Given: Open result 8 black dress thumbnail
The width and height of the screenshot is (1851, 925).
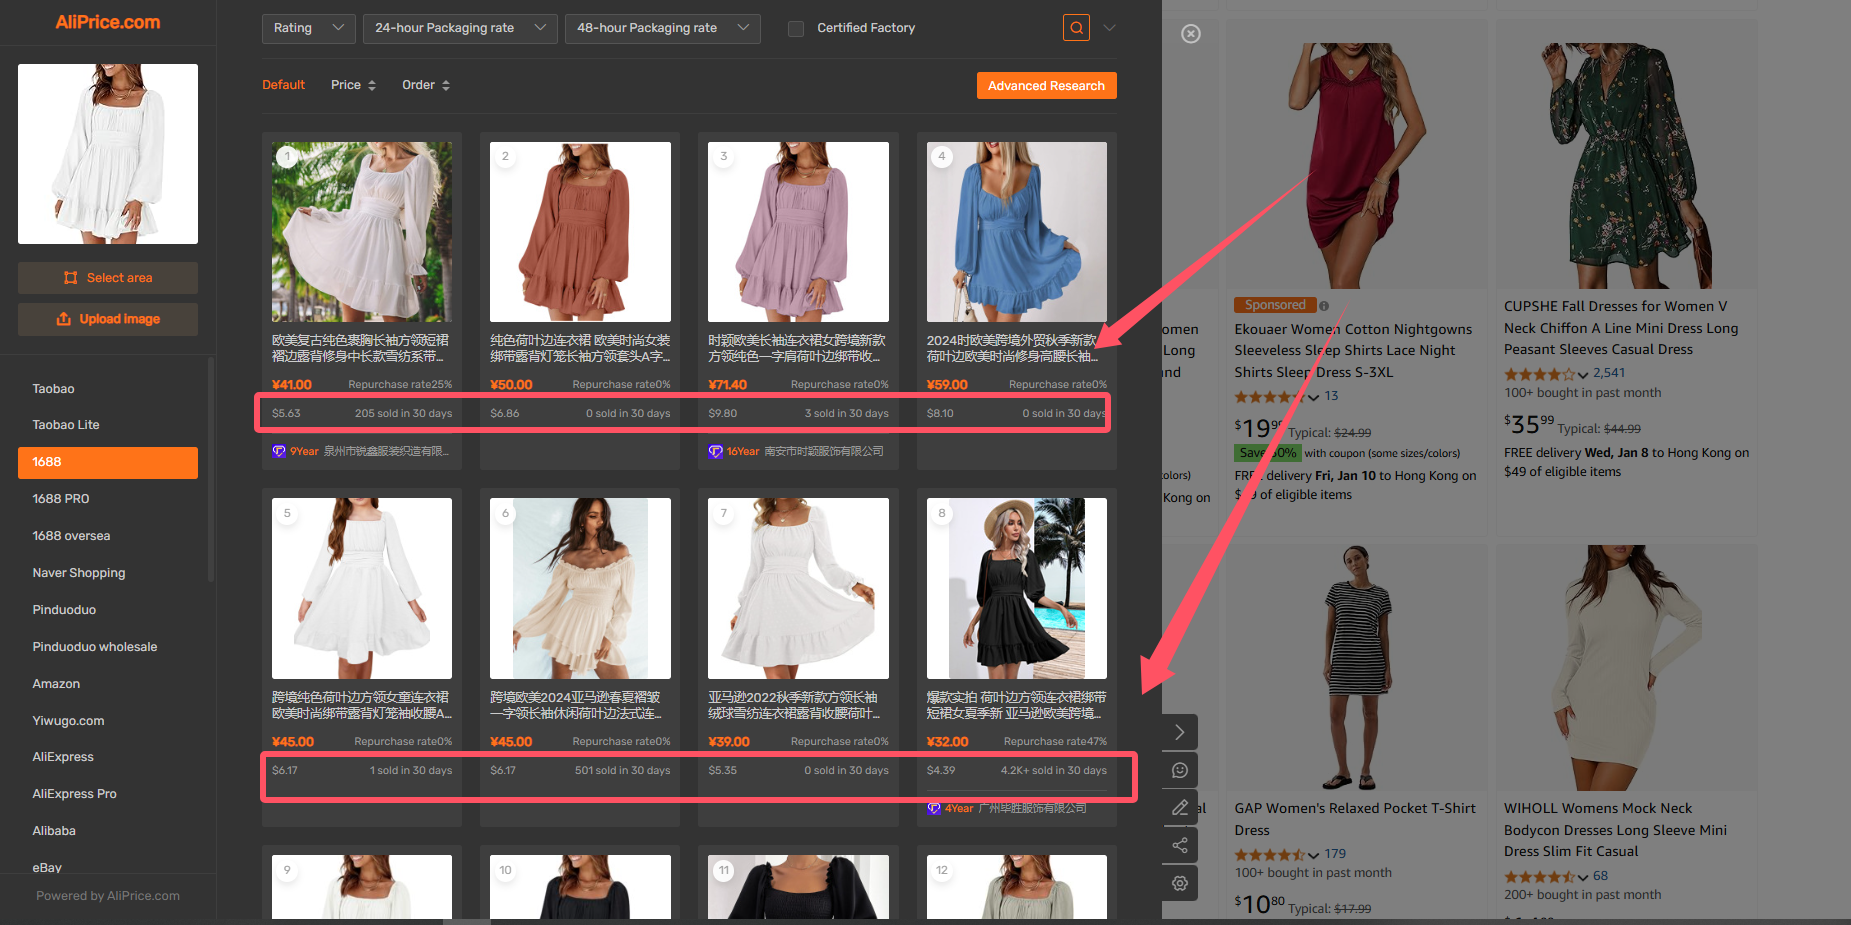Looking at the screenshot, I should [1017, 589].
